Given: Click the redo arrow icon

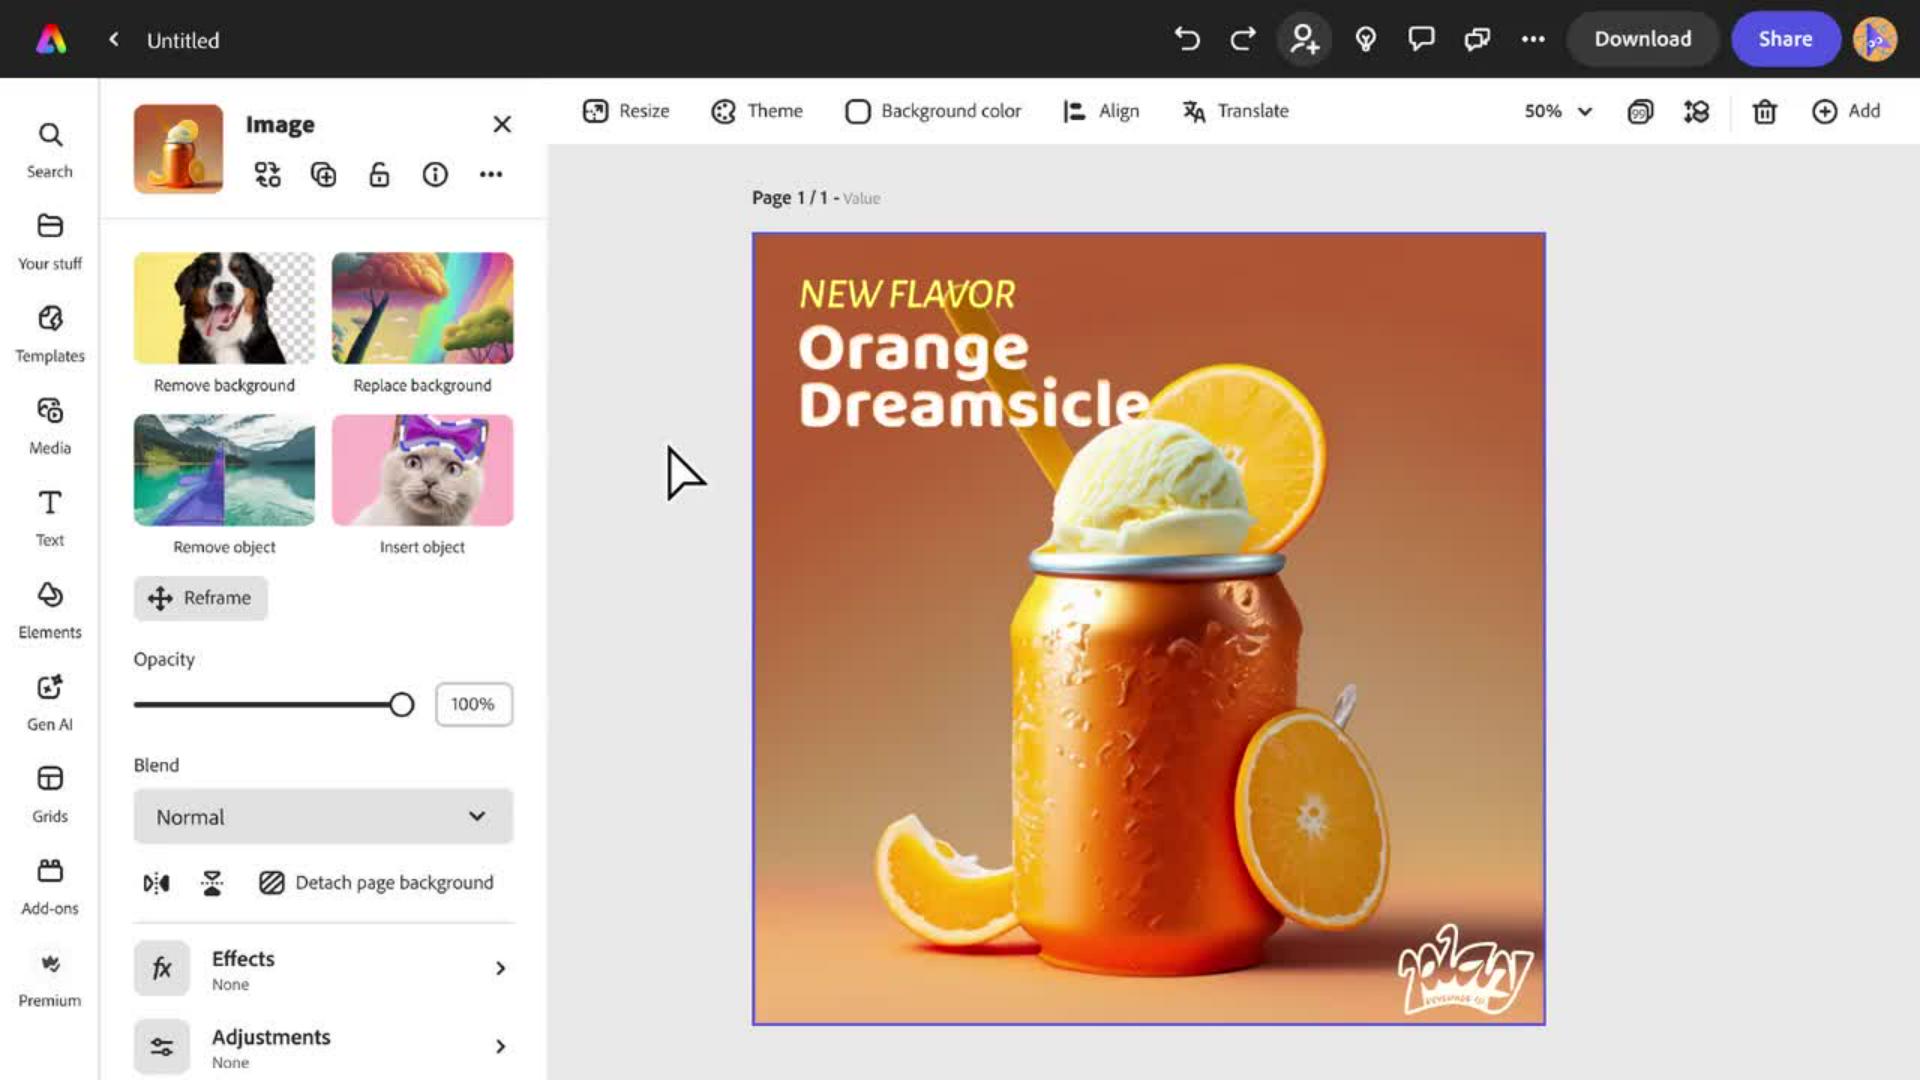Looking at the screenshot, I should pyautogui.click(x=1243, y=39).
